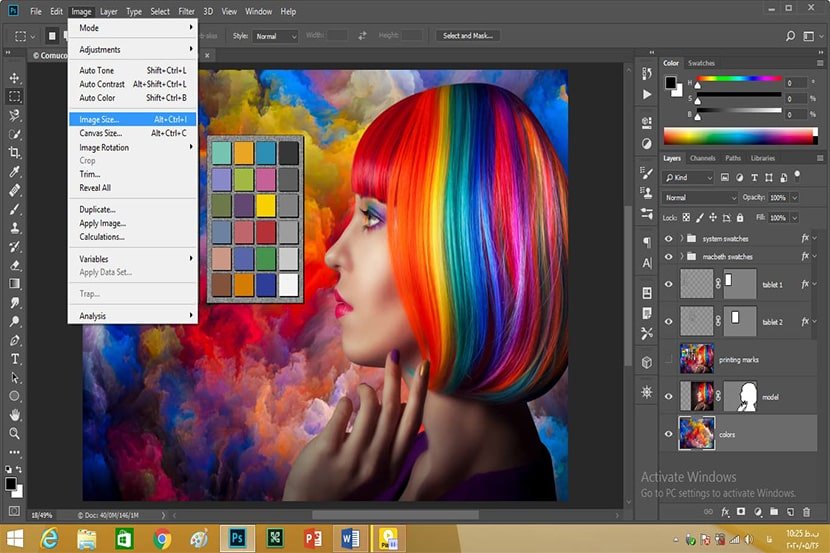
Task: Click the Delete layer trash icon
Action: click(x=806, y=512)
